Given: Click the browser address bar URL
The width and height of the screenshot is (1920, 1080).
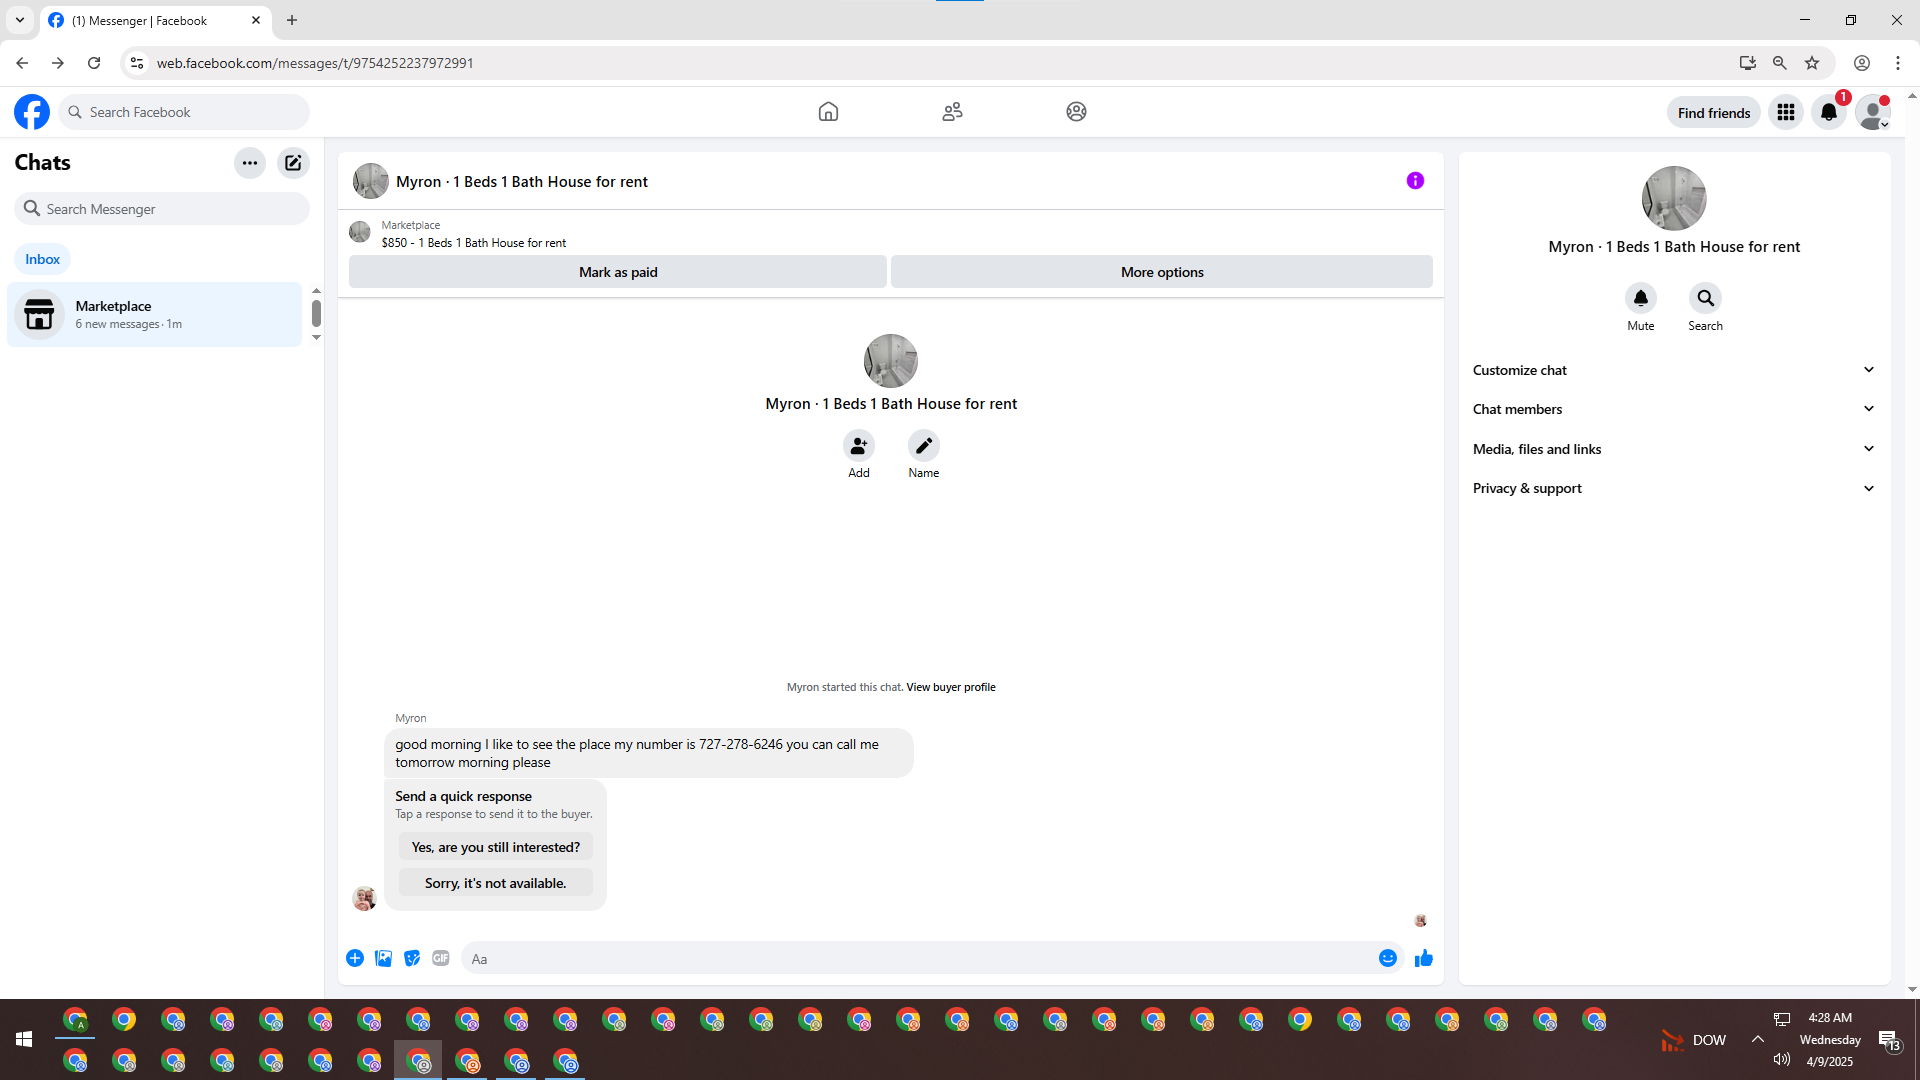Looking at the screenshot, I should [x=315, y=63].
